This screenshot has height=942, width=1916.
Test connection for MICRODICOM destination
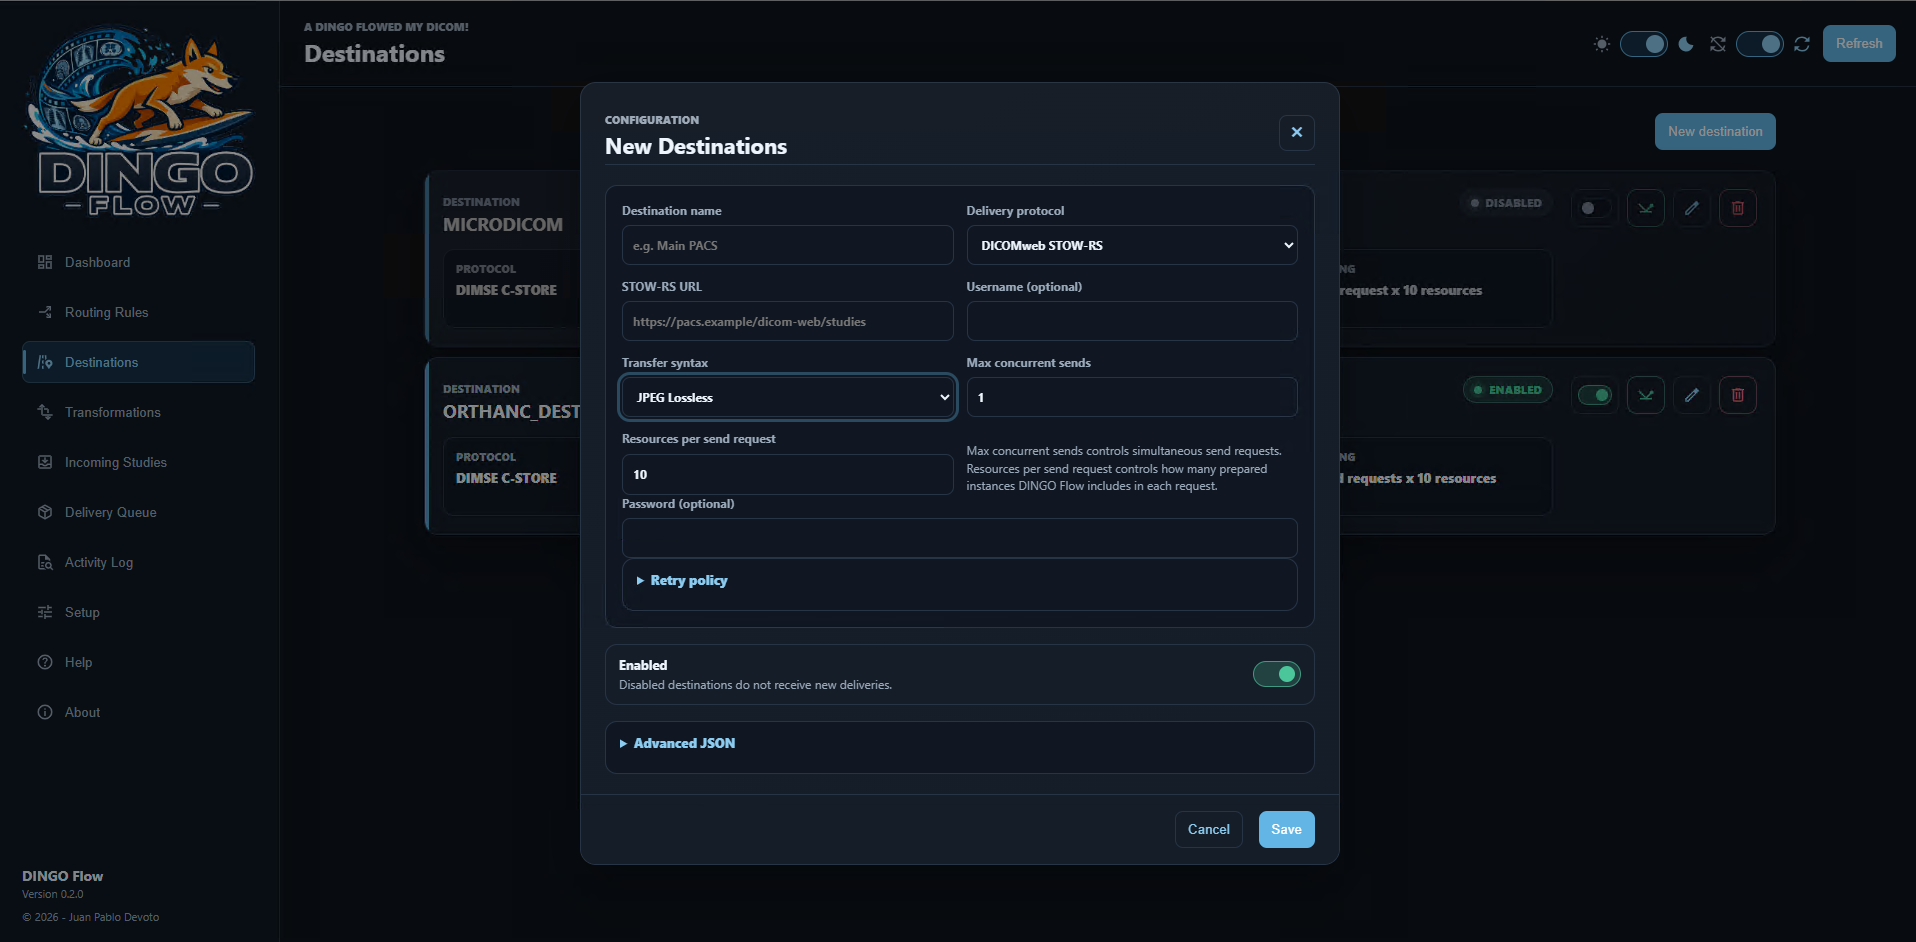tap(1646, 208)
